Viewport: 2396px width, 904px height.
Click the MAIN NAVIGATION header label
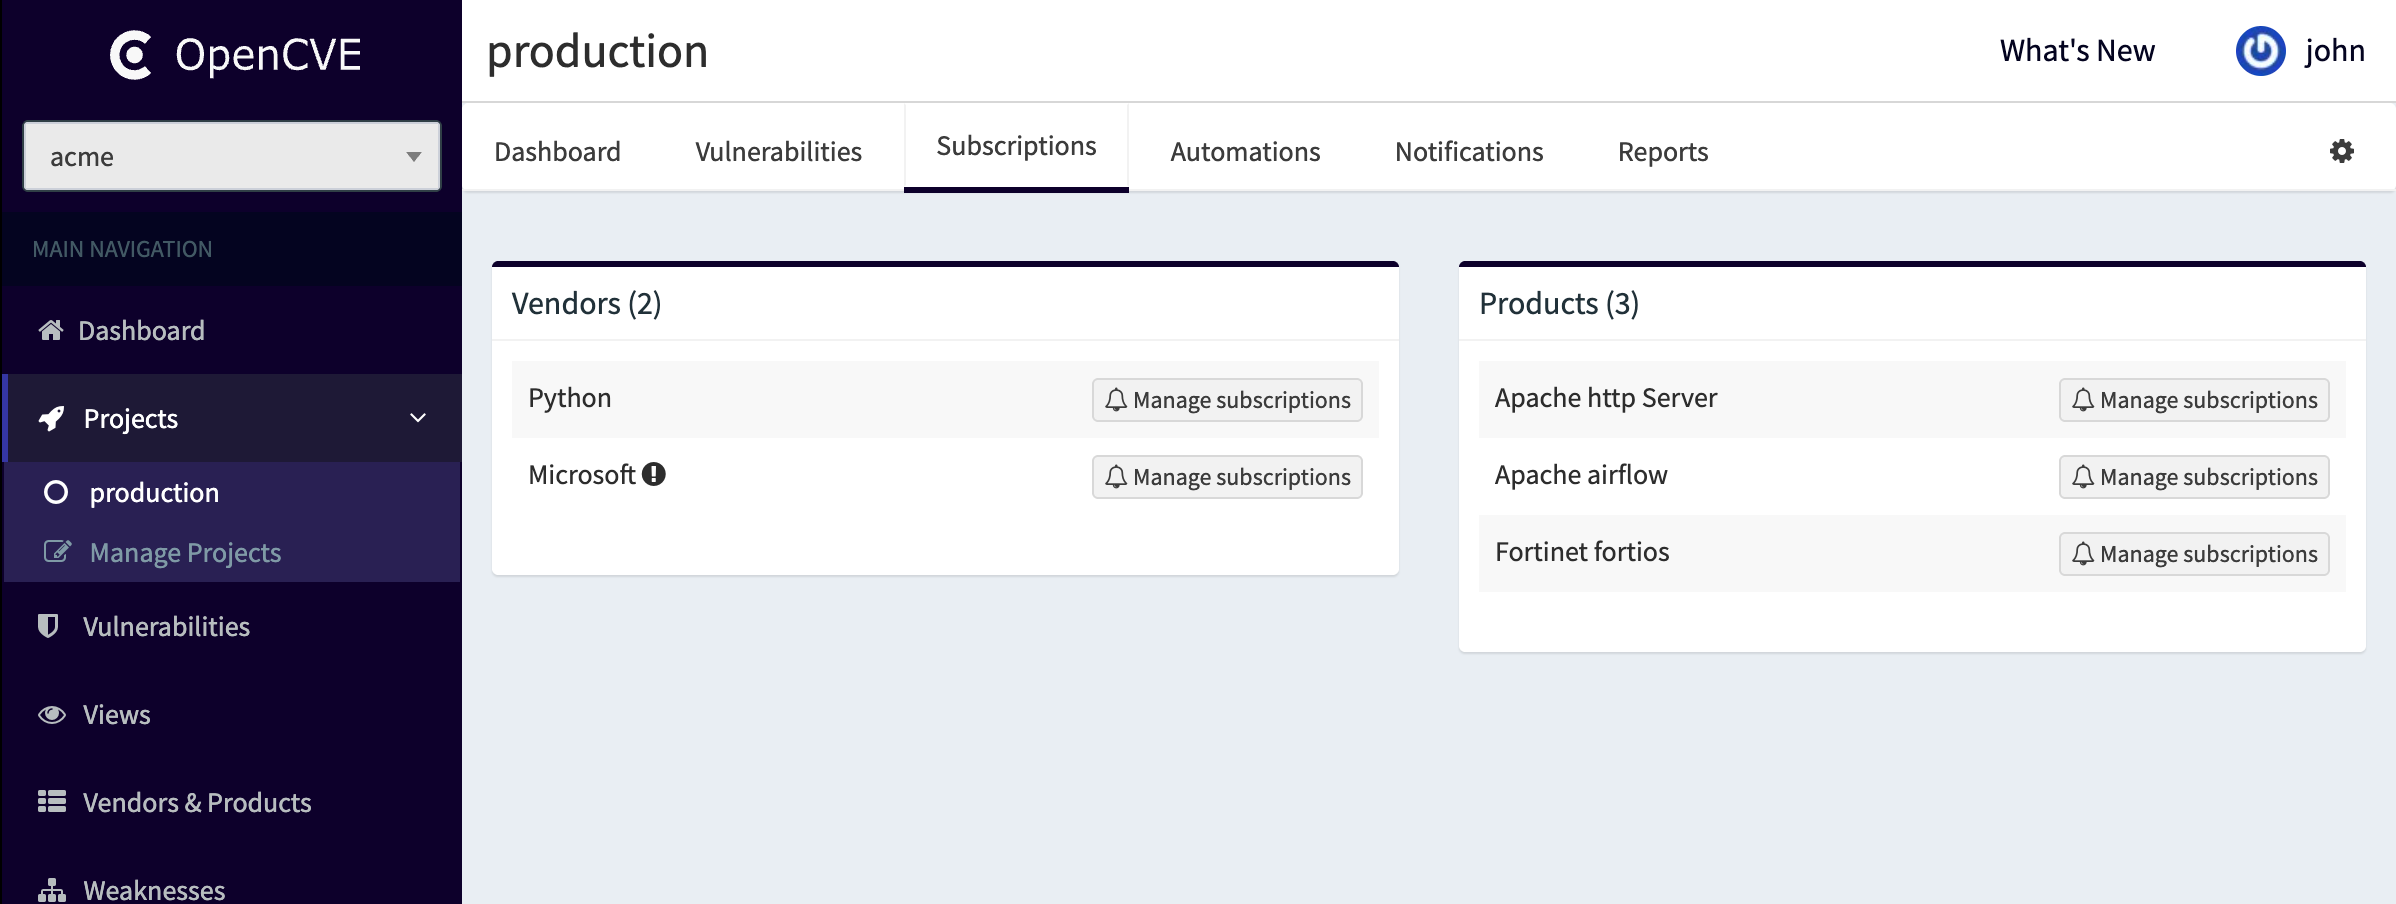[122, 249]
